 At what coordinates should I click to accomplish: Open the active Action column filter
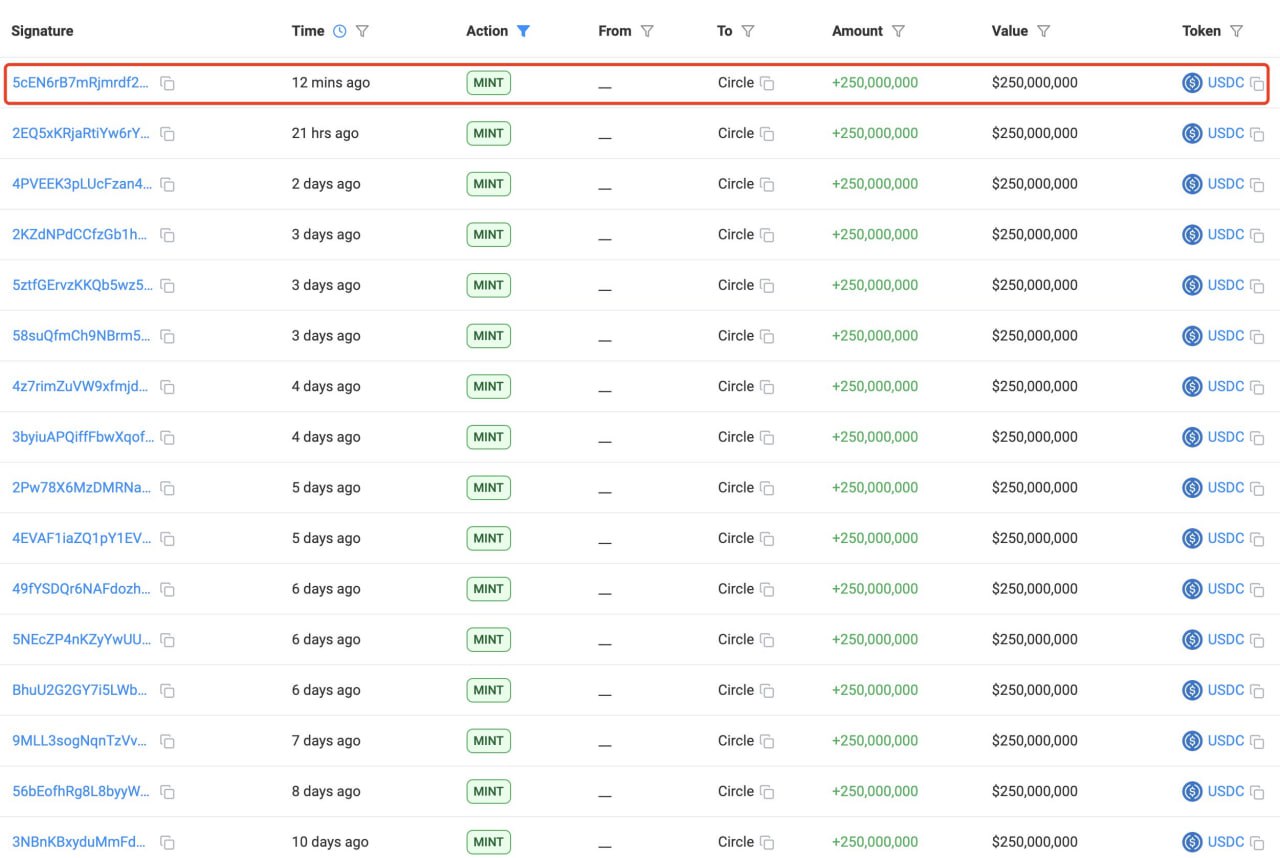pos(523,31)
